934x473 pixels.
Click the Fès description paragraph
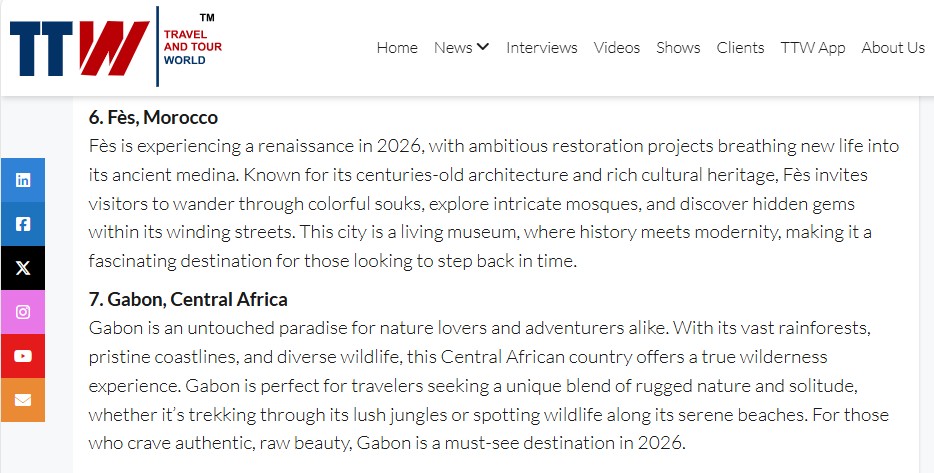click(x=494, y=203)
